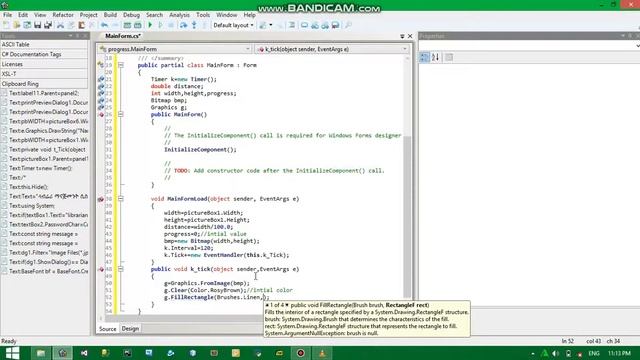Click the ENG language indicator in tray
Image resolution: width=640 pixels, height=360 pixels.
[594, 353]
